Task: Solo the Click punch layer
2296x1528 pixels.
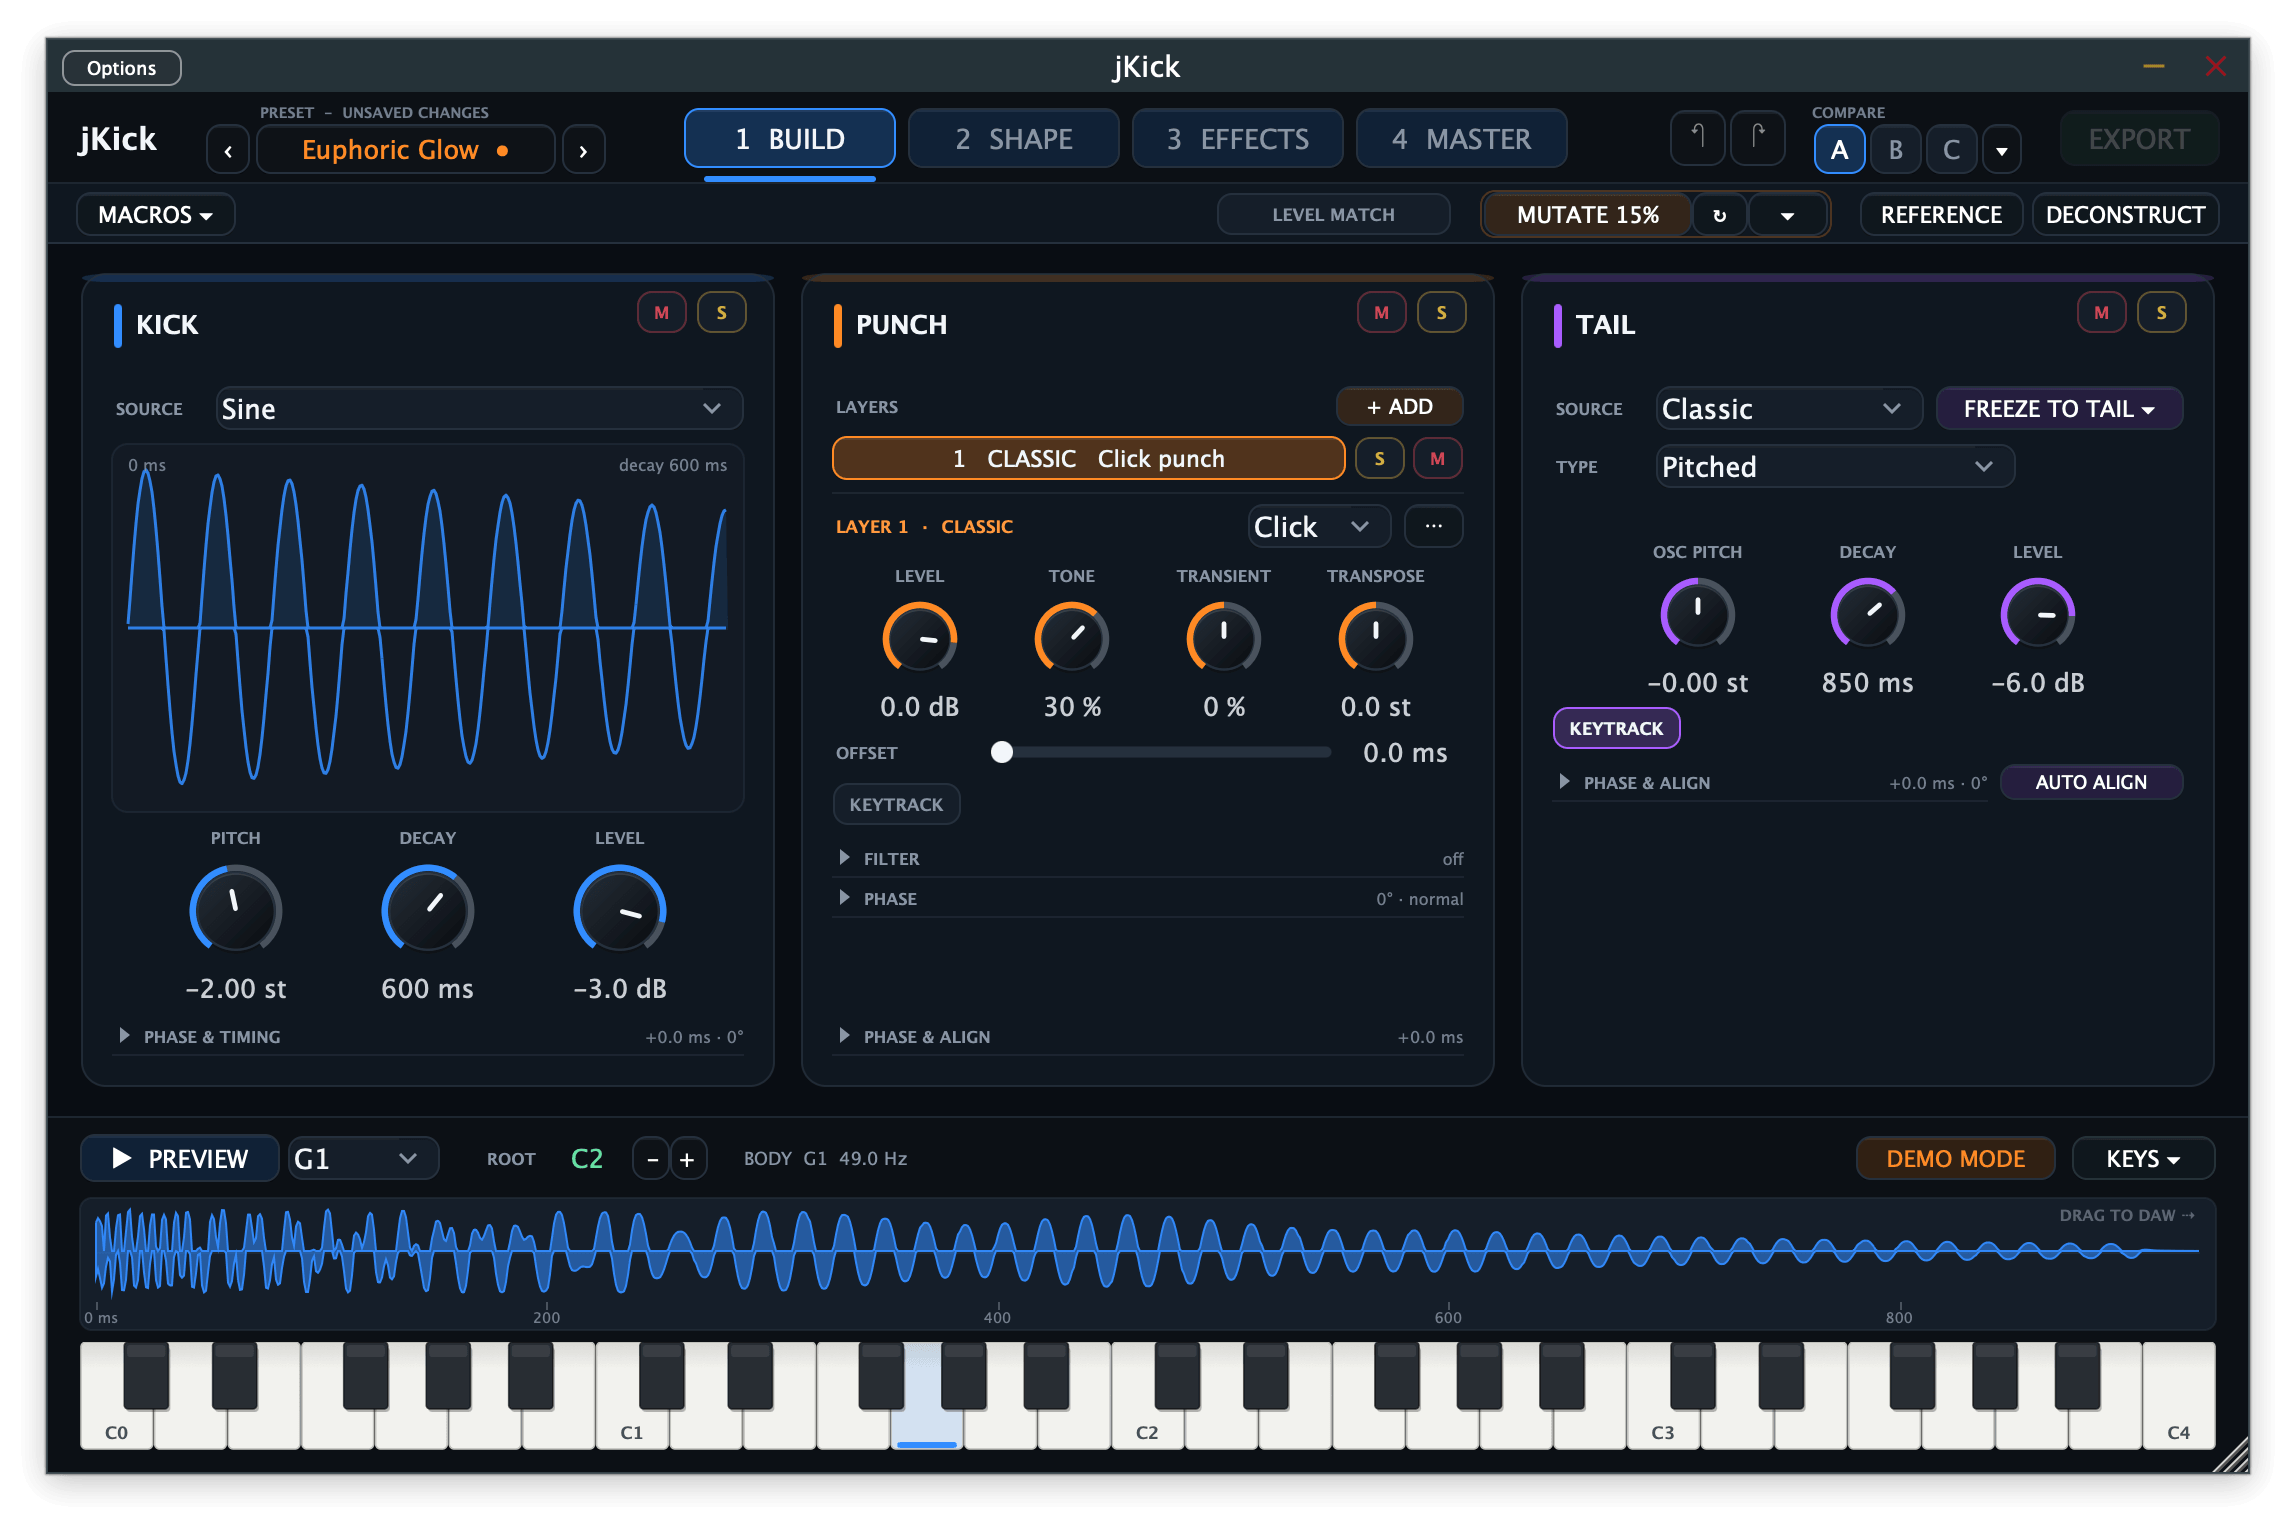Action: coord(1380,459)
